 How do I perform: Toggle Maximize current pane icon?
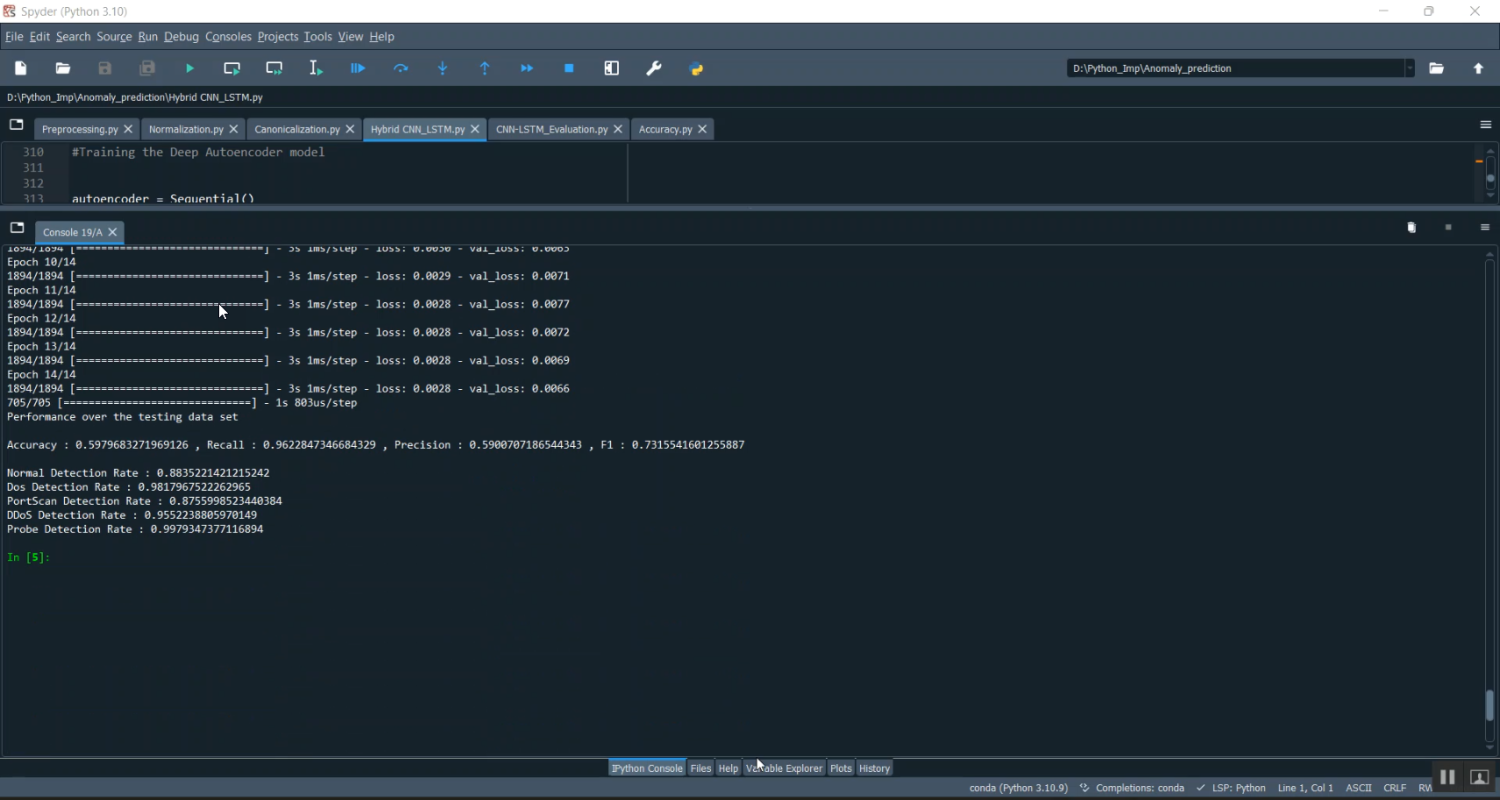[x=612, y=68]
